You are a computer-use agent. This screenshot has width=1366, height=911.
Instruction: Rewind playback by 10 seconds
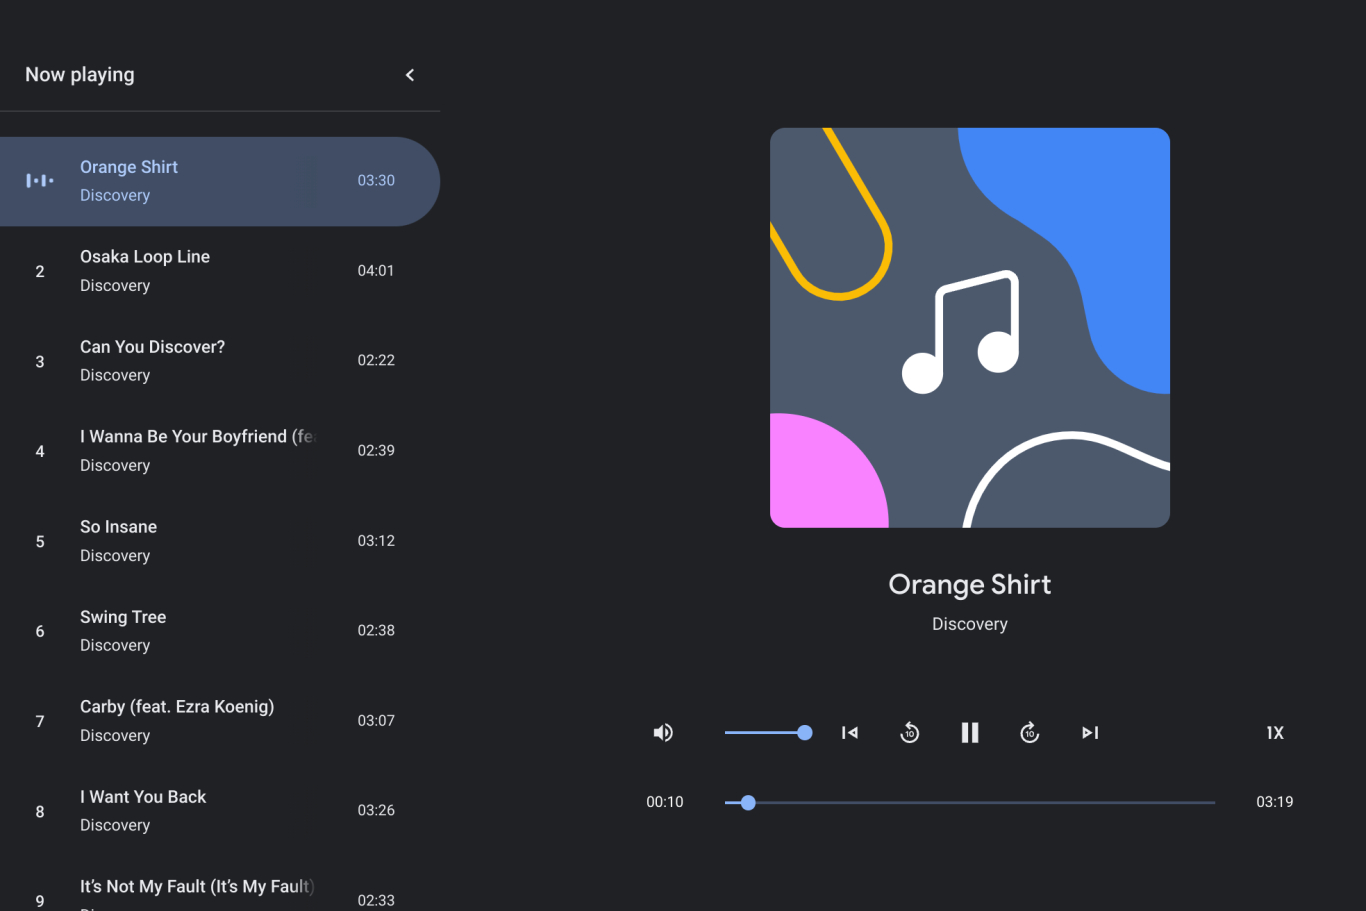point(910,733)
